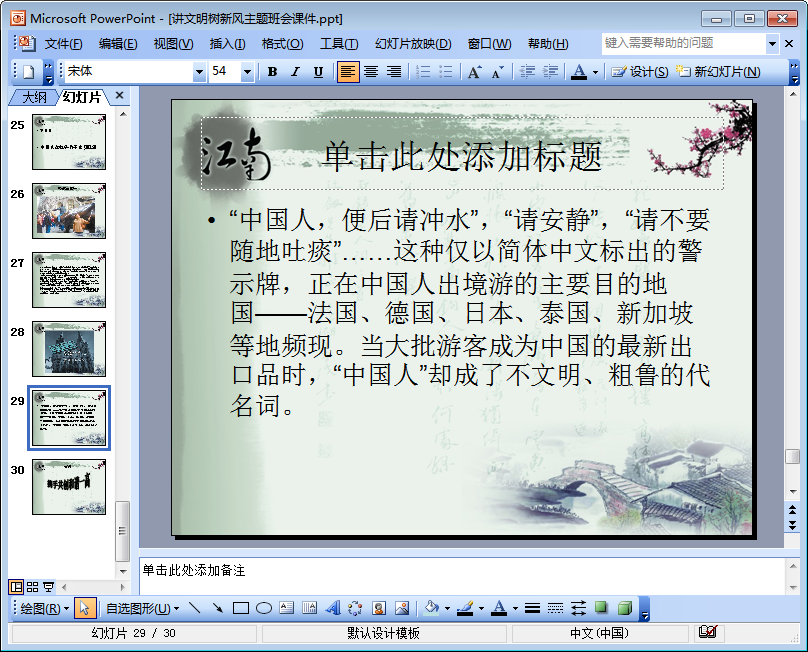Open 自选图形(U) AutoShapes dropdown
The width and height of the screenshot is (808, 652).
pos(142,609)
